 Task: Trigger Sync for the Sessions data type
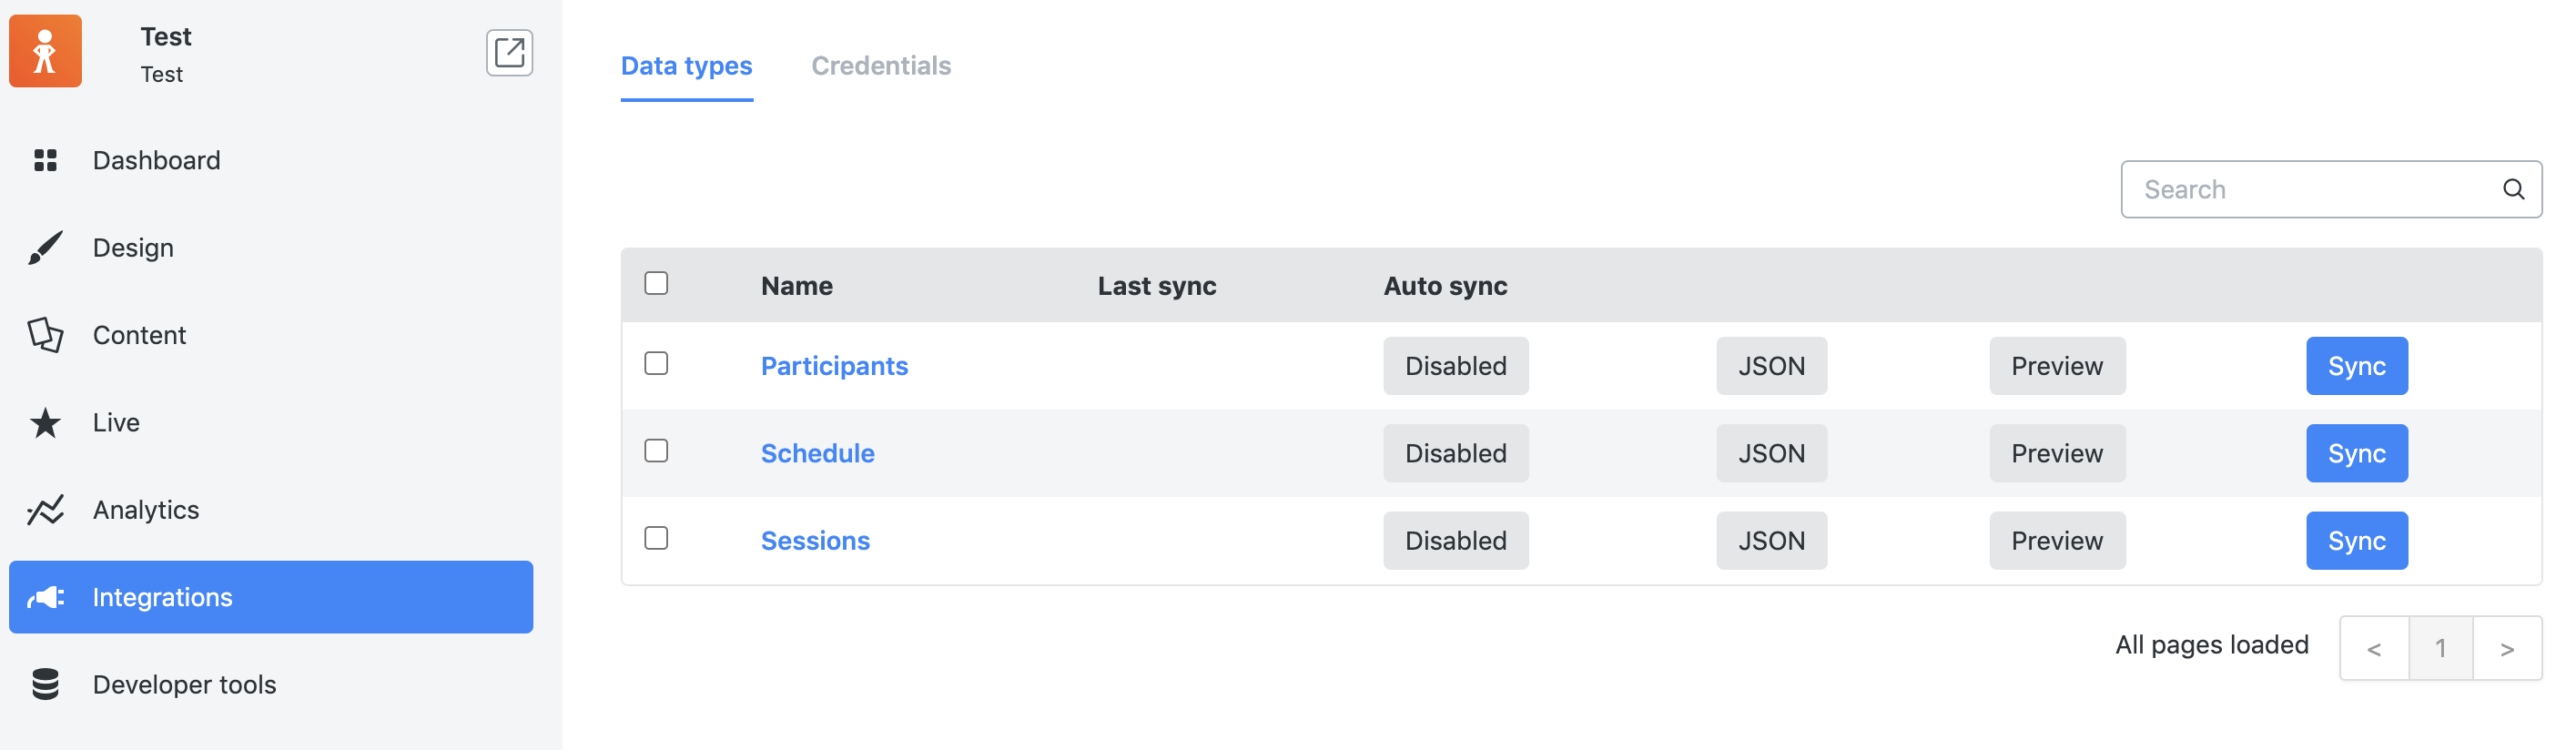(2357, 540)
